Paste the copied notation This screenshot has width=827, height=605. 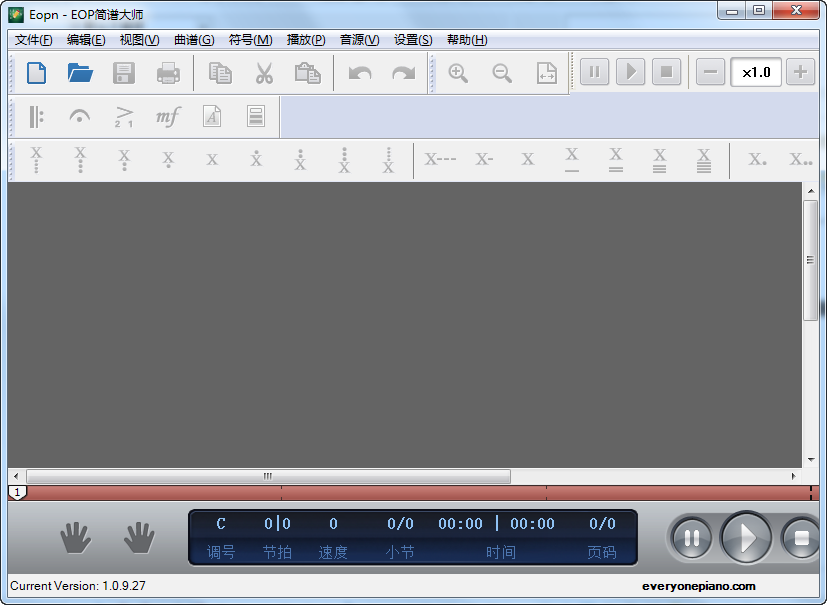click(x=306, y=72)
